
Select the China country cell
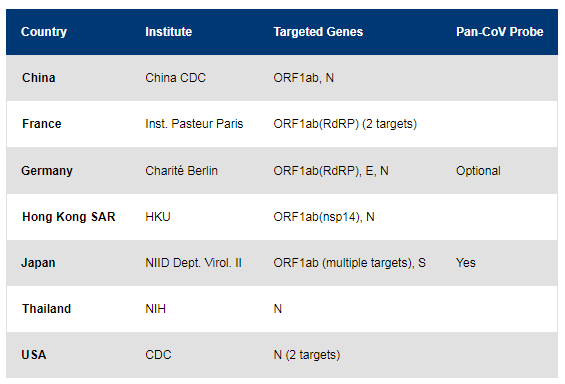[x=39, y=78]
